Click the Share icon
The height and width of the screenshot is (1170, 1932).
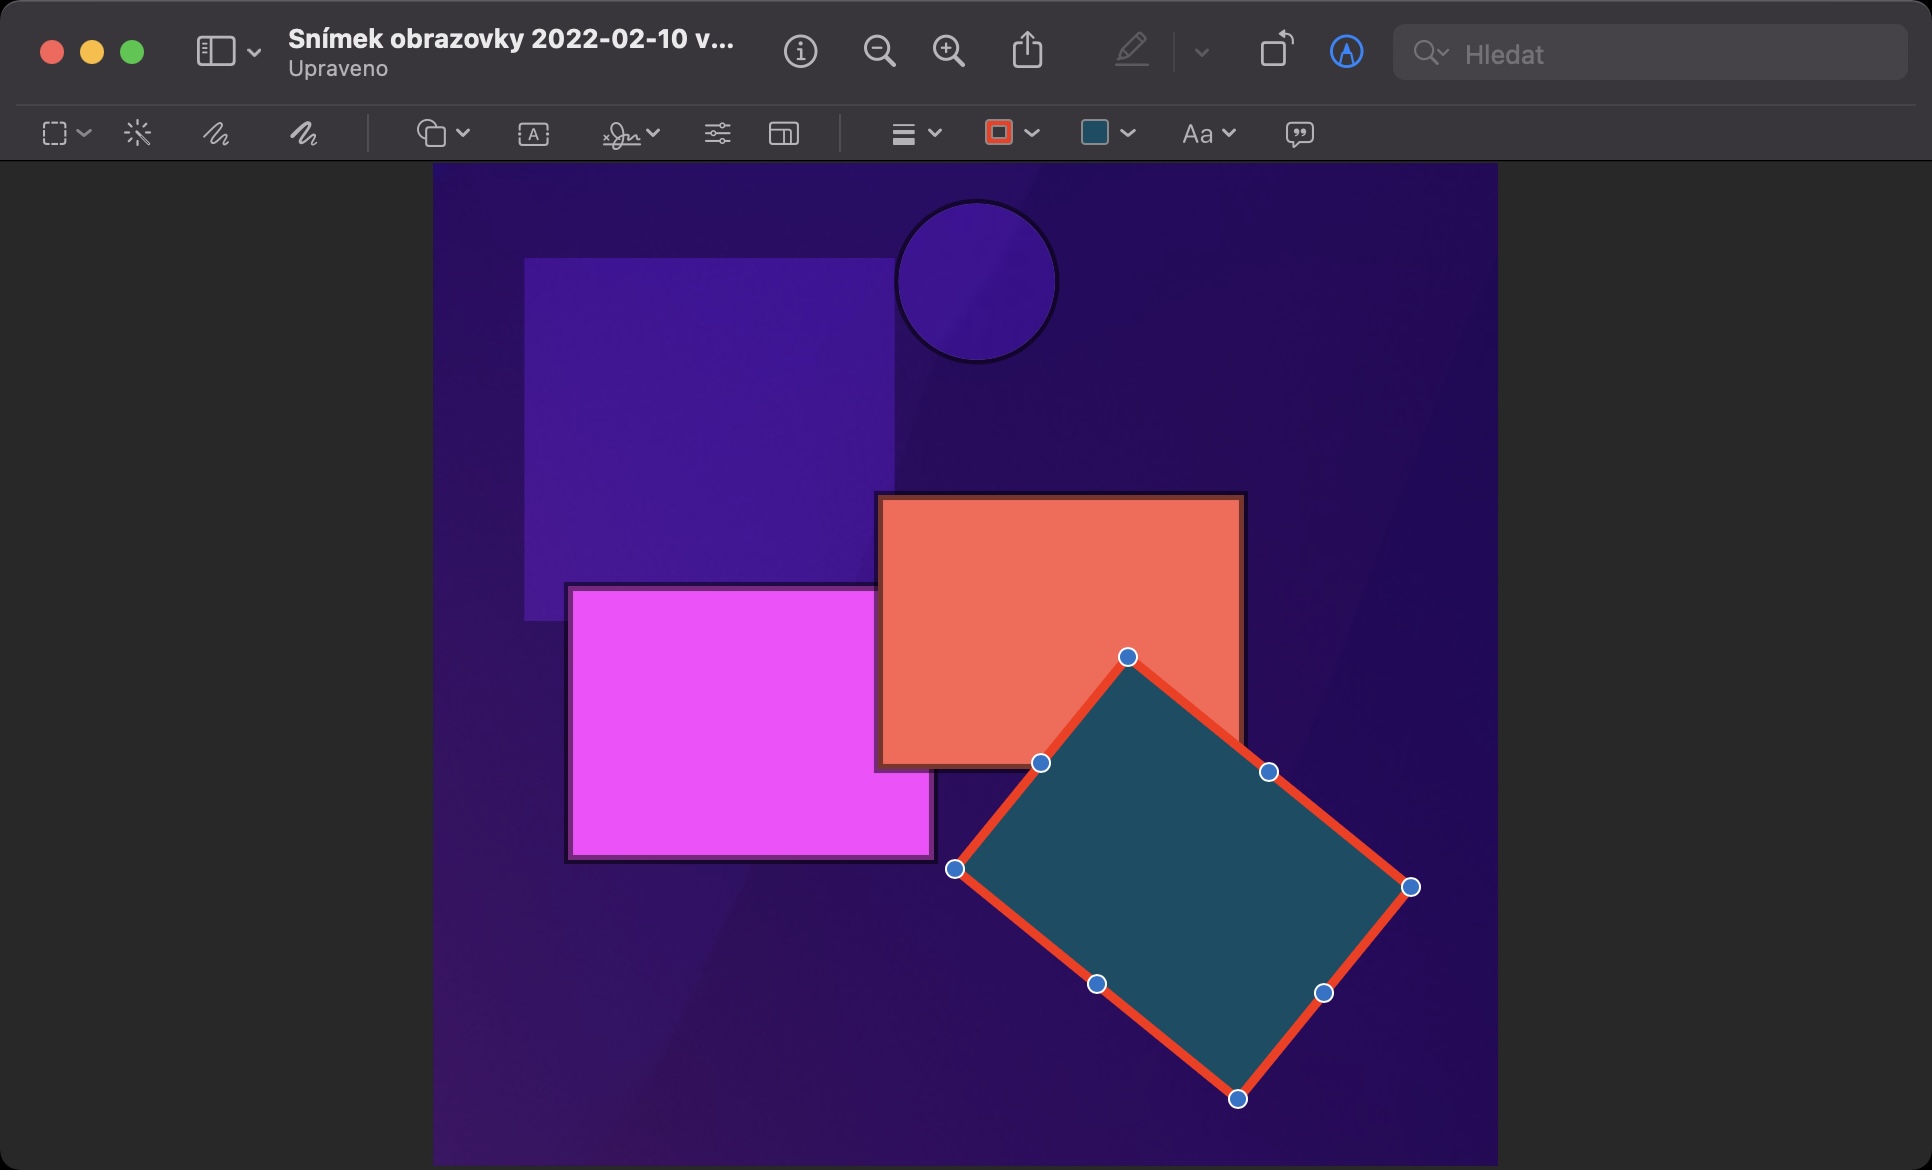1027,51
